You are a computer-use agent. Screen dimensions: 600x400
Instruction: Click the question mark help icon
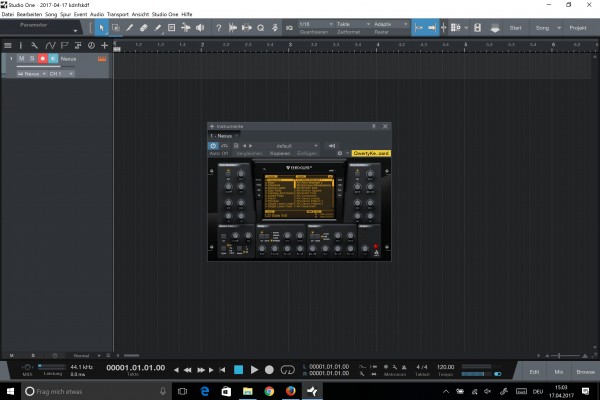pos(218,28)
